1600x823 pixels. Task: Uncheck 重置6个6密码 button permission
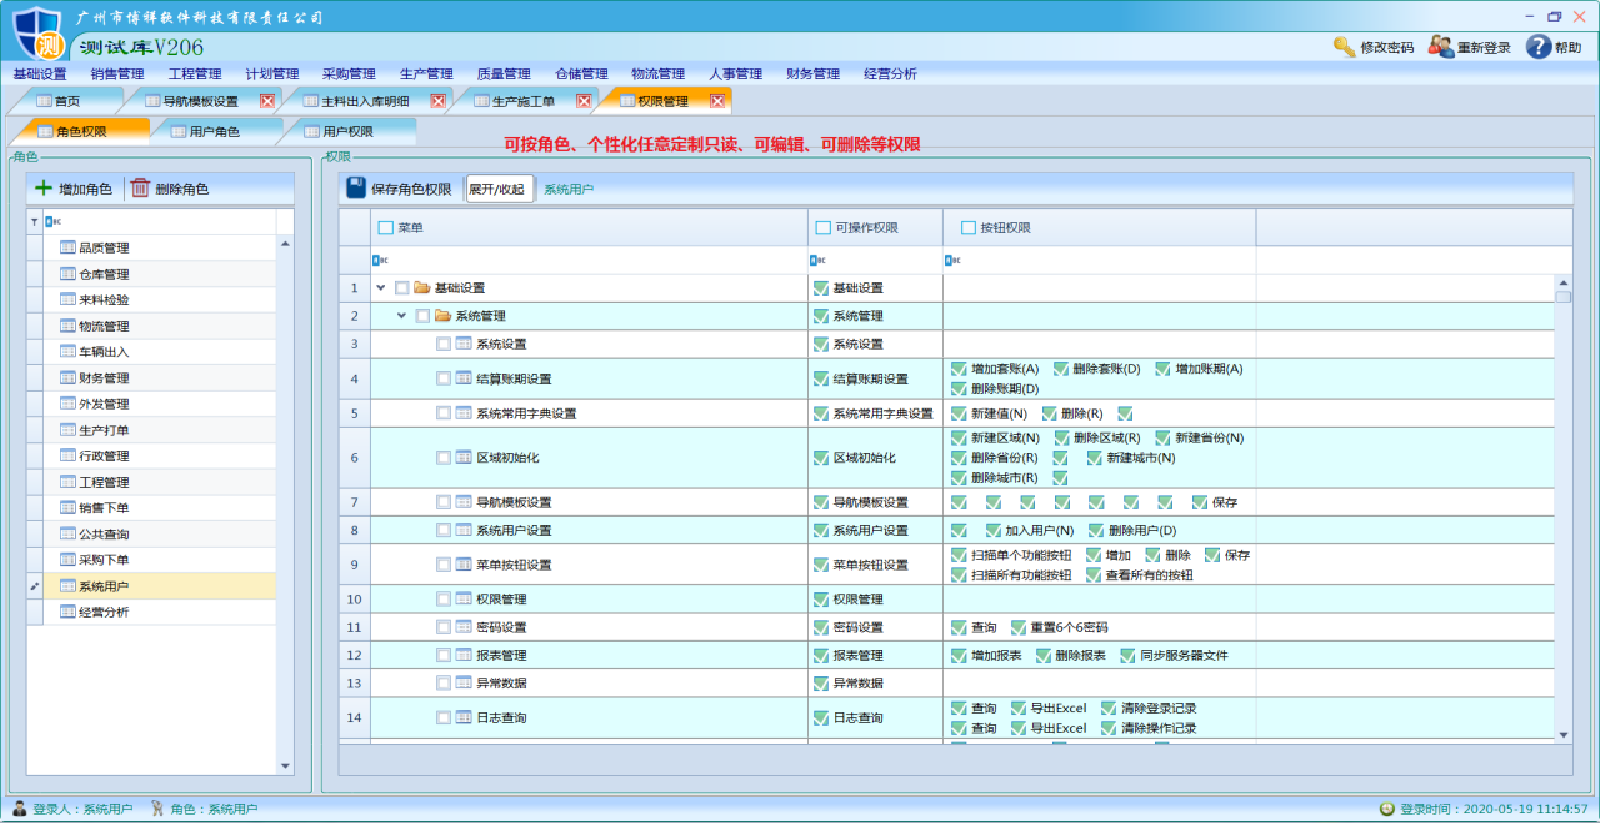(x=1018, y=627)
